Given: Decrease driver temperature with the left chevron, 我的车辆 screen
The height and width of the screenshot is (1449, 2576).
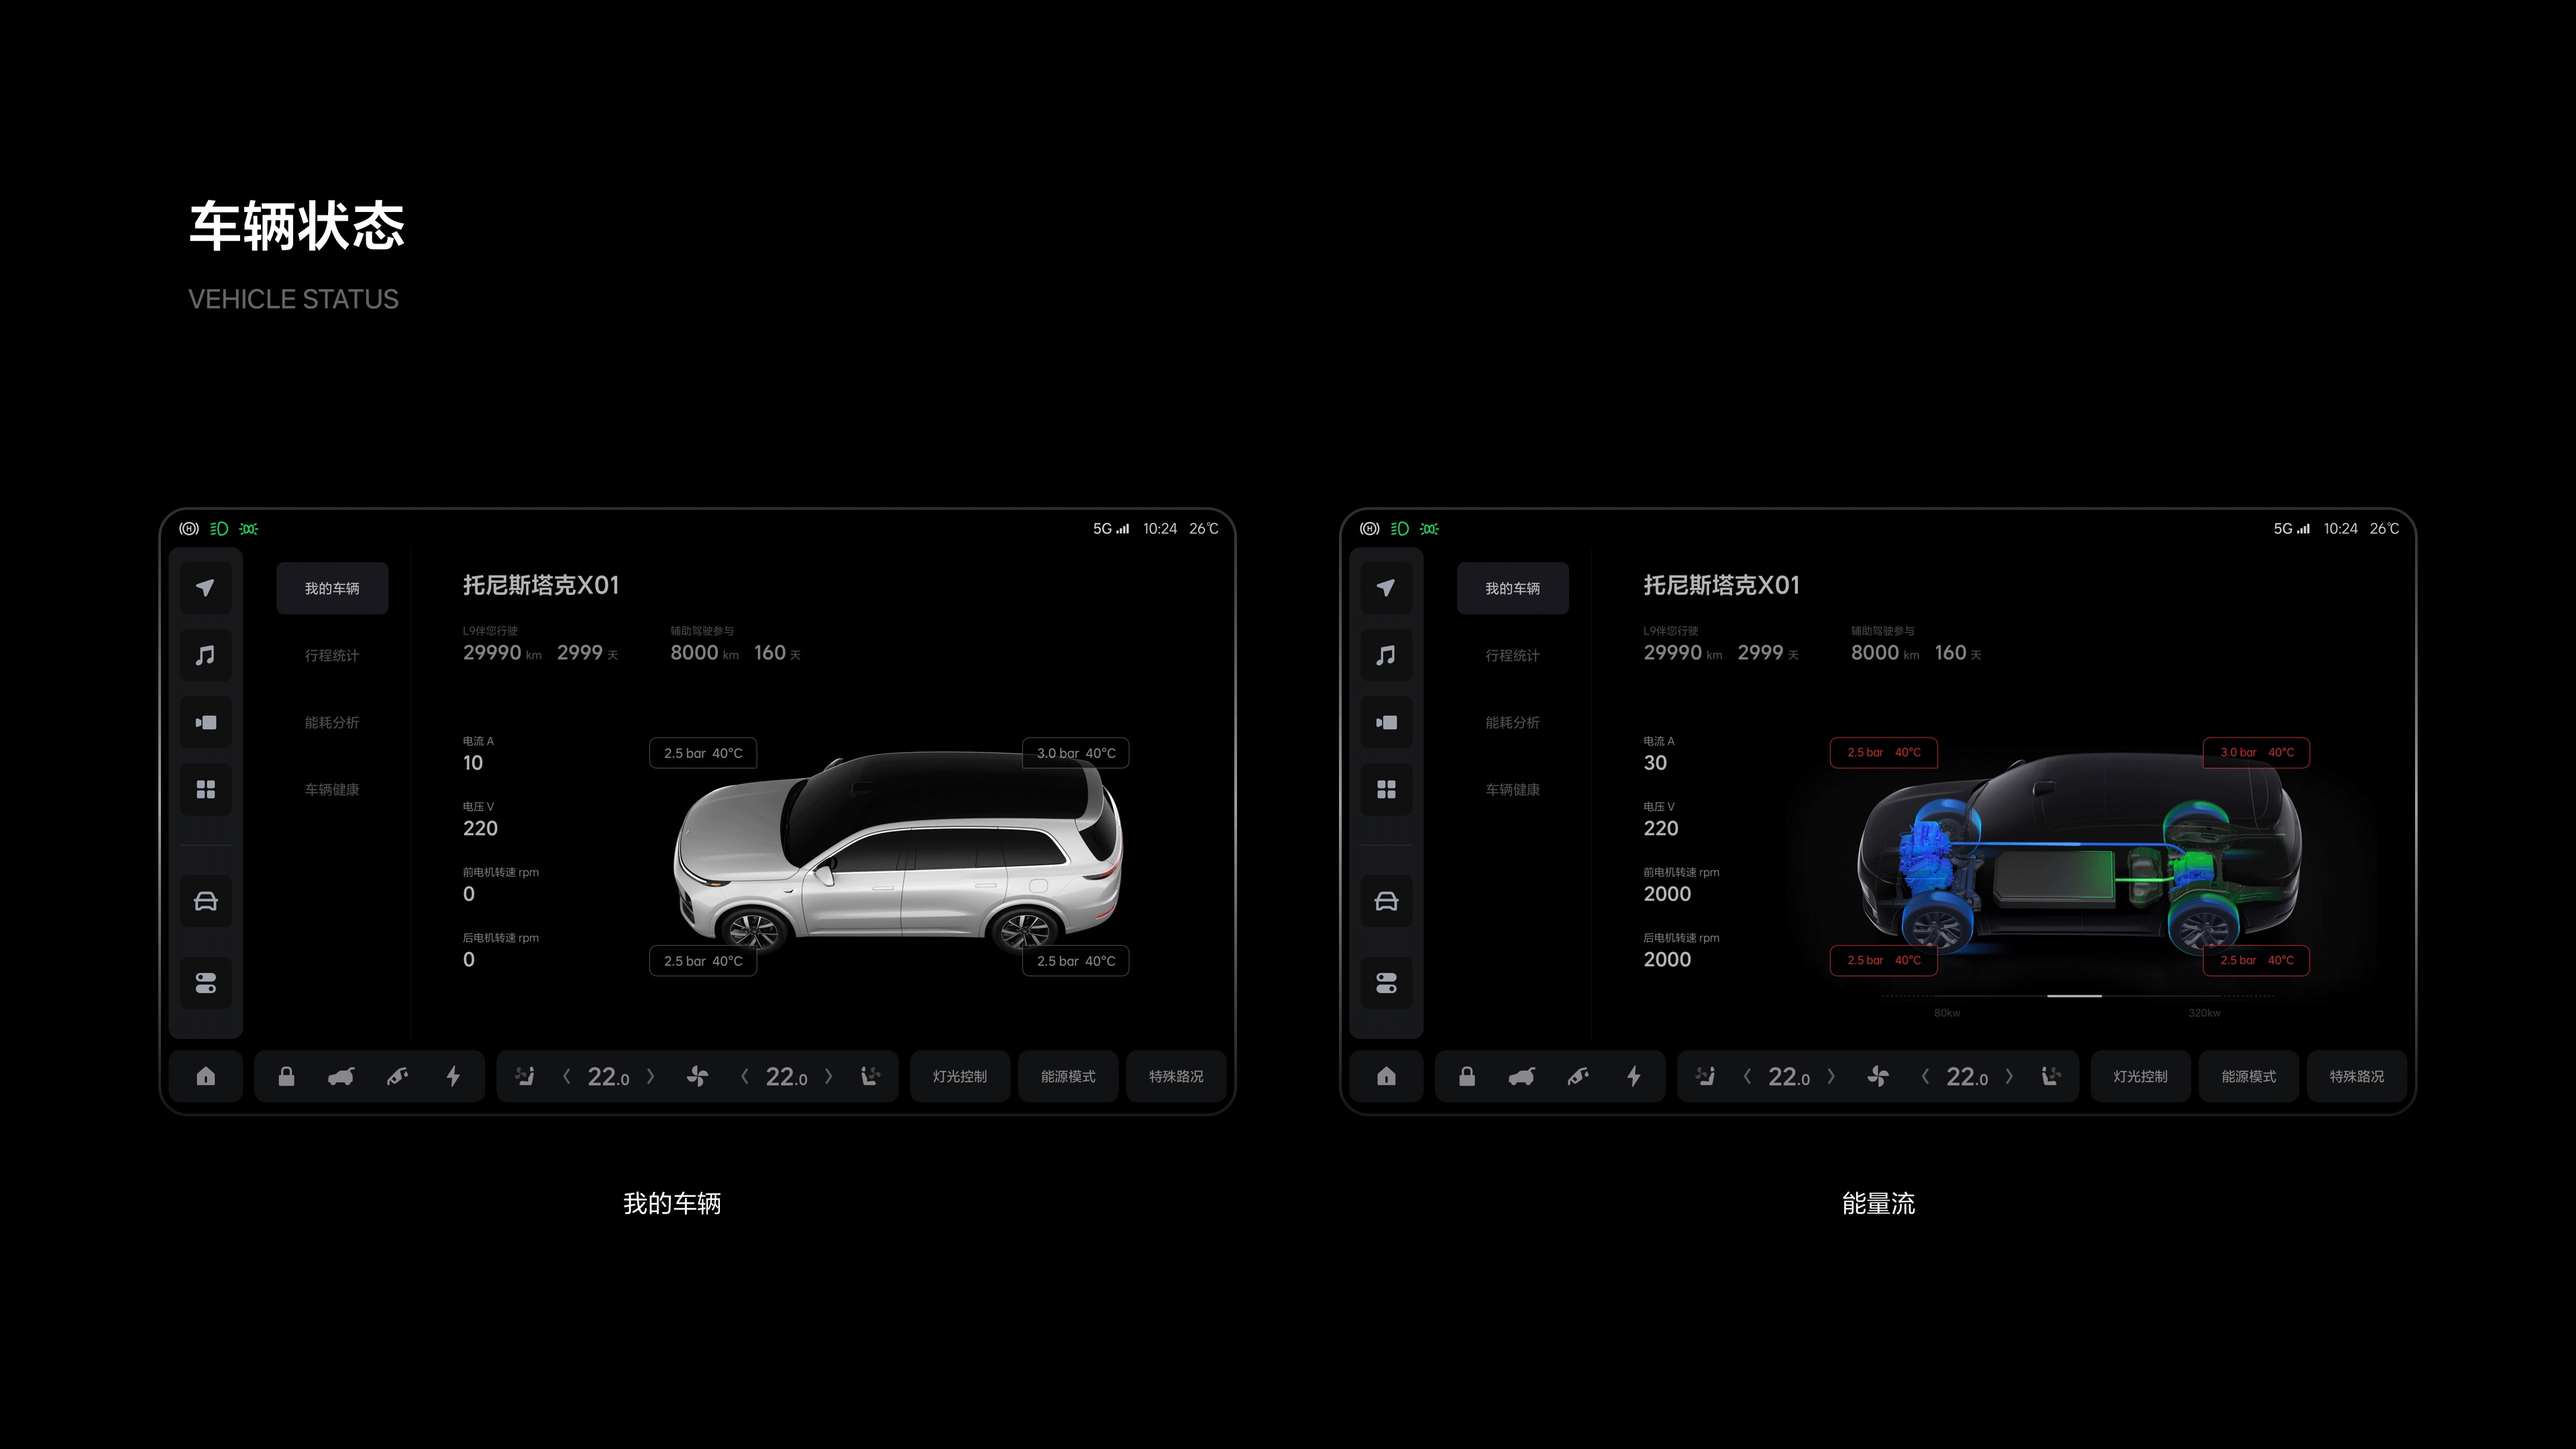Looking at the screenshot, I should point(567,1076).
